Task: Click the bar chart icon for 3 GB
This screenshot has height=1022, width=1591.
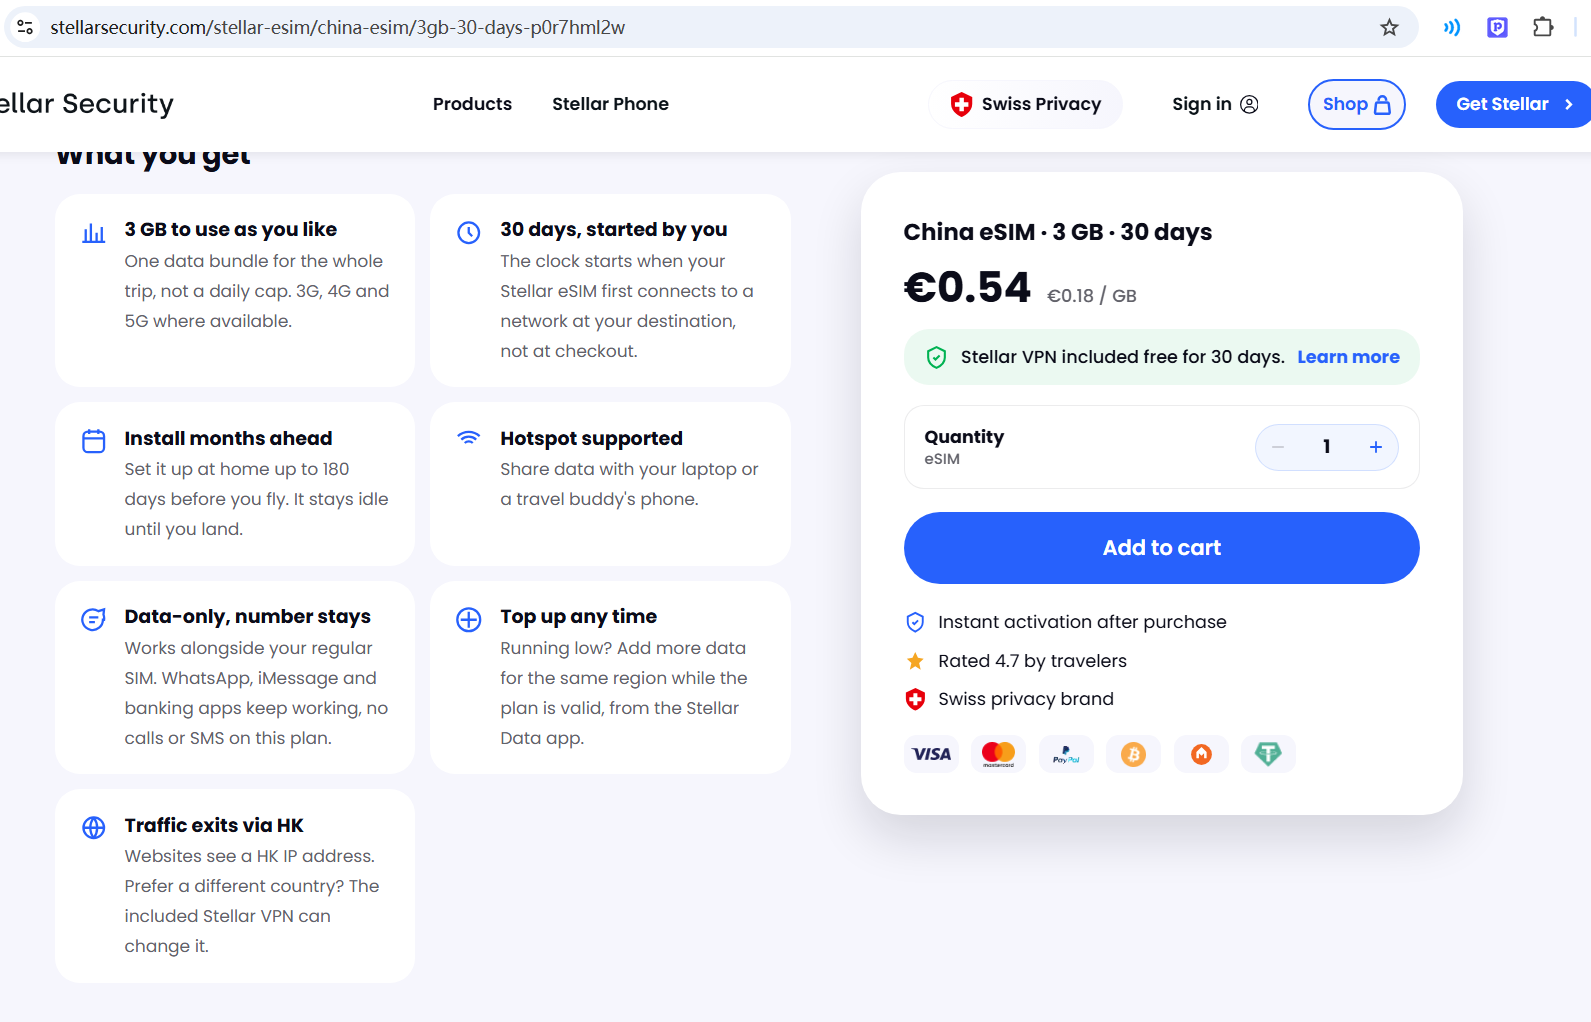Action: coord(94,233)
